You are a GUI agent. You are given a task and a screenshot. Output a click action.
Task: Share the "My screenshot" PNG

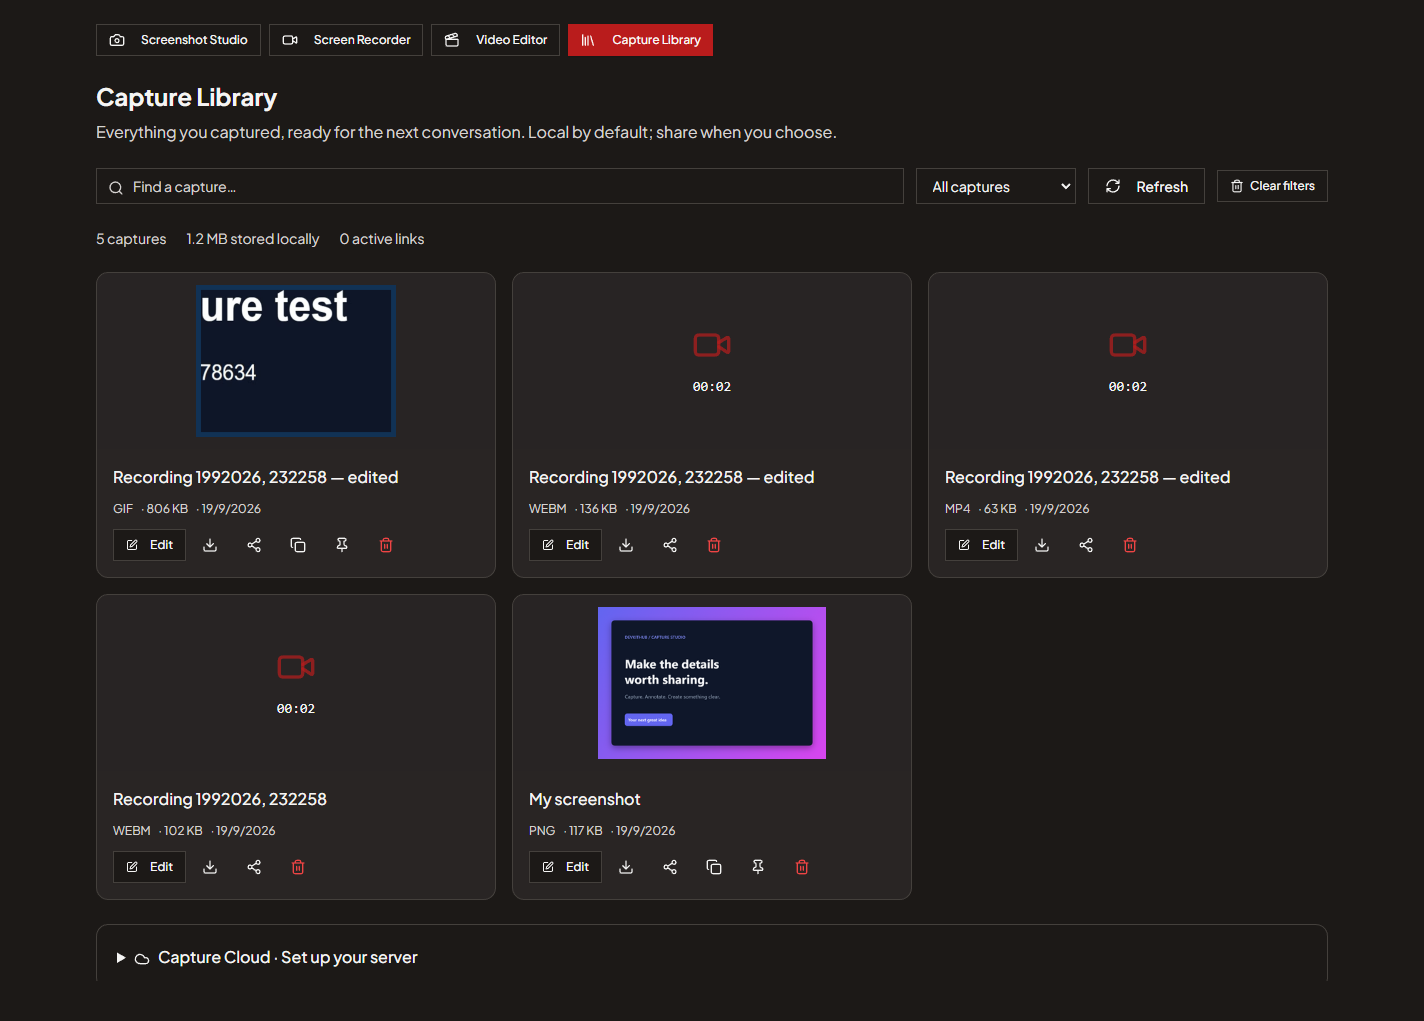tap(670, 867)
